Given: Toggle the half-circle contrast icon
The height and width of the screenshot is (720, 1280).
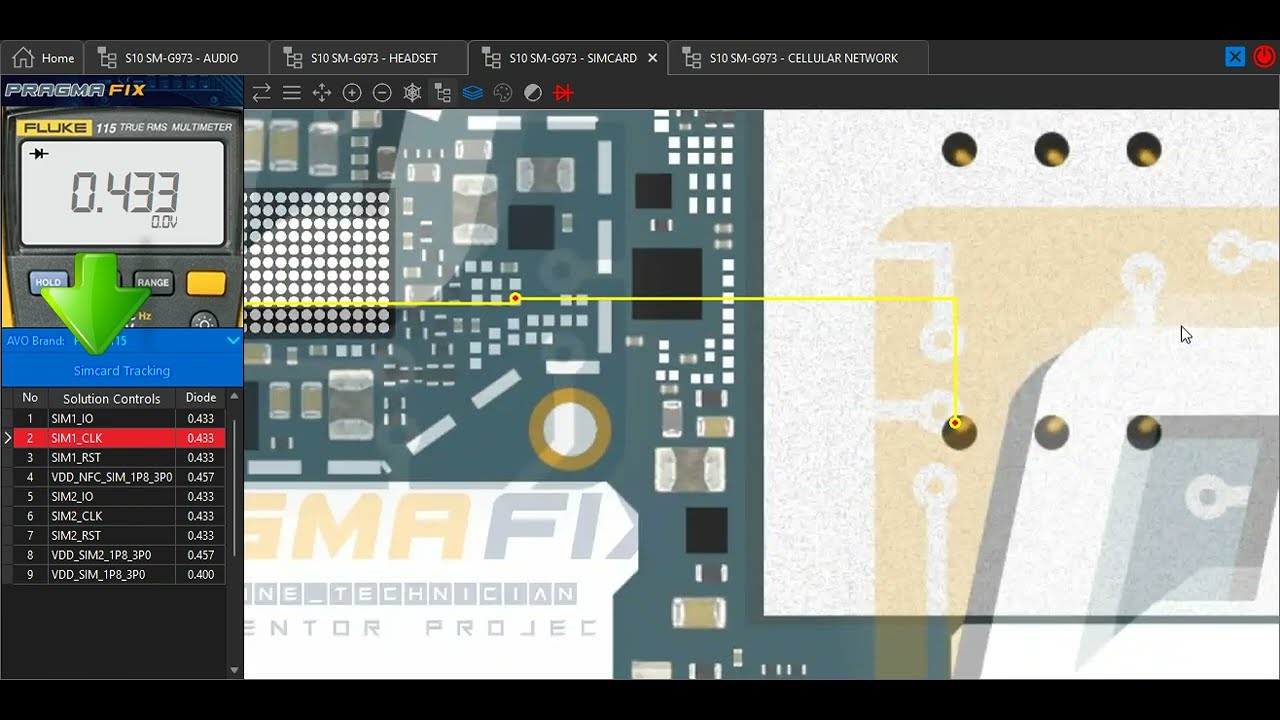Looking at the screenshot, I should pos(533,93).
